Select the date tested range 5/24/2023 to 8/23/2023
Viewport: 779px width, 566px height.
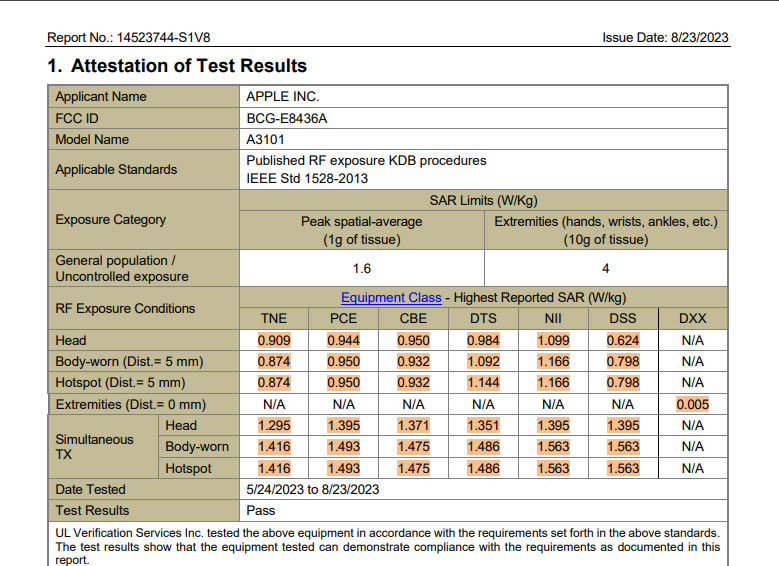point(312,489)
